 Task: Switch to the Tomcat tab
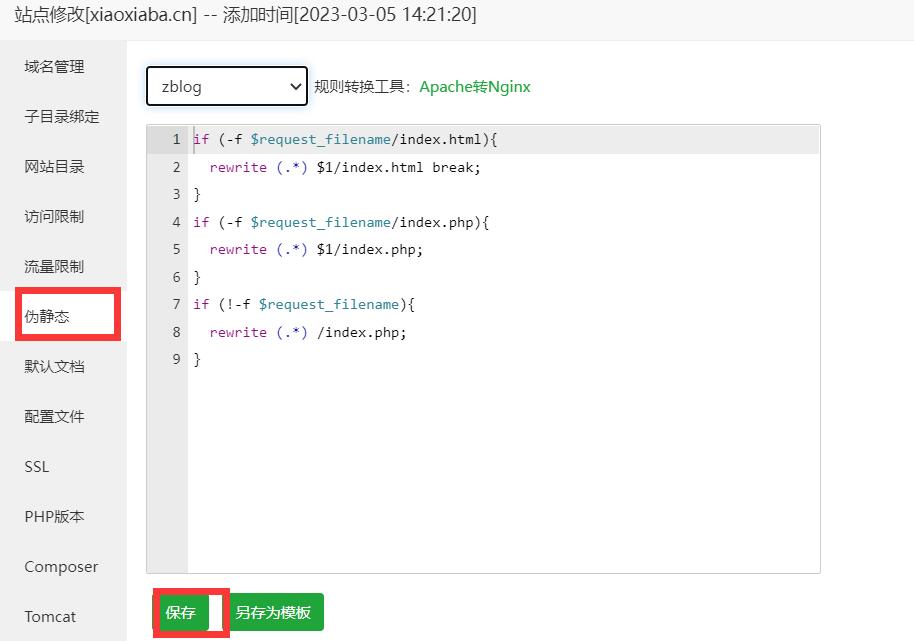[x=50, y=617]
